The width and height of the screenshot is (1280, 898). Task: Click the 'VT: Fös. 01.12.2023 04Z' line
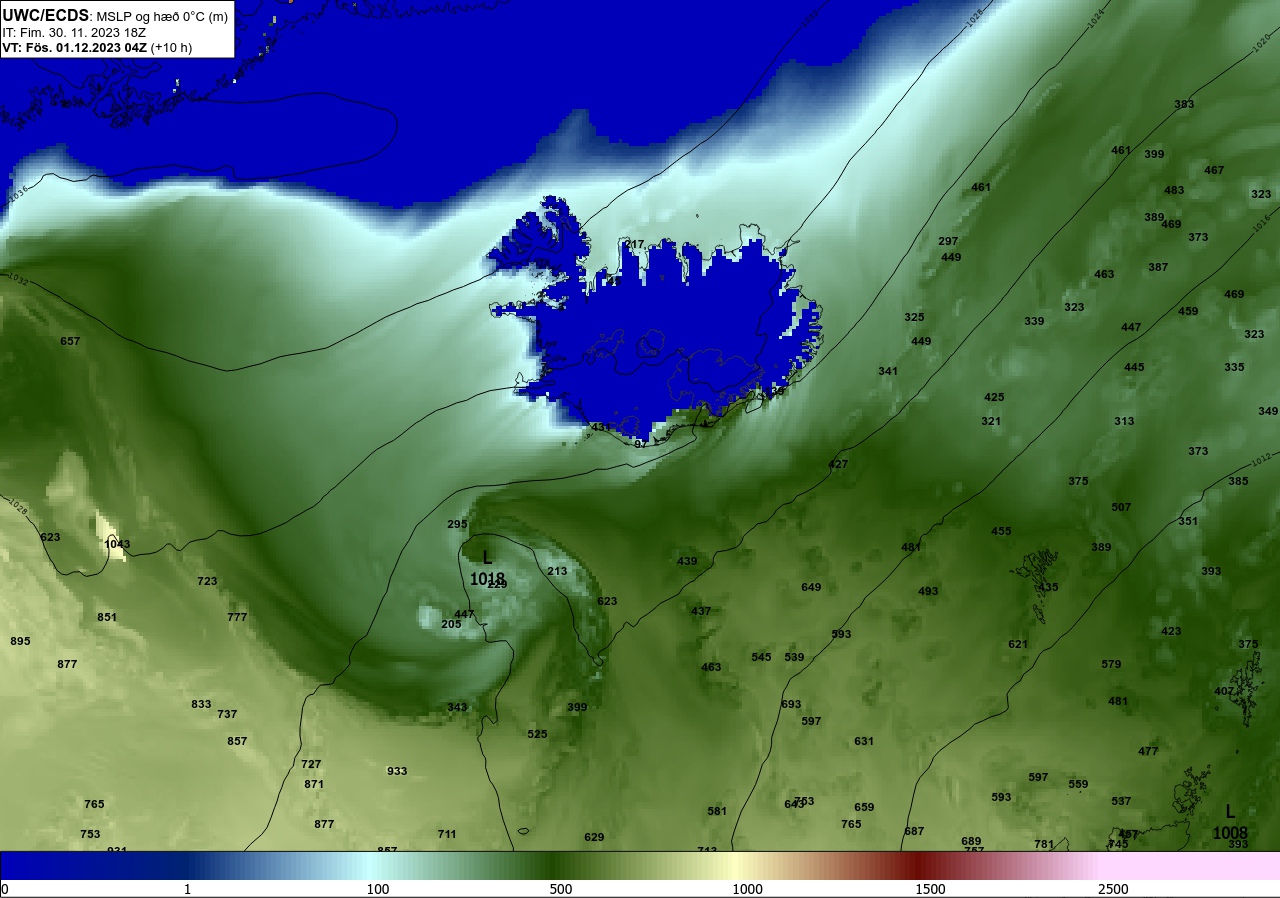click(75, 47)
